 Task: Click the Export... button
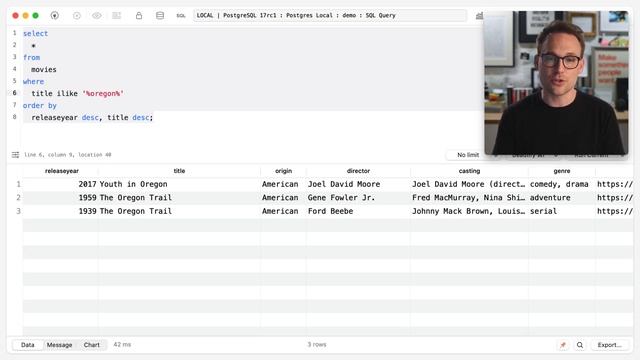[x=609, y=345]
